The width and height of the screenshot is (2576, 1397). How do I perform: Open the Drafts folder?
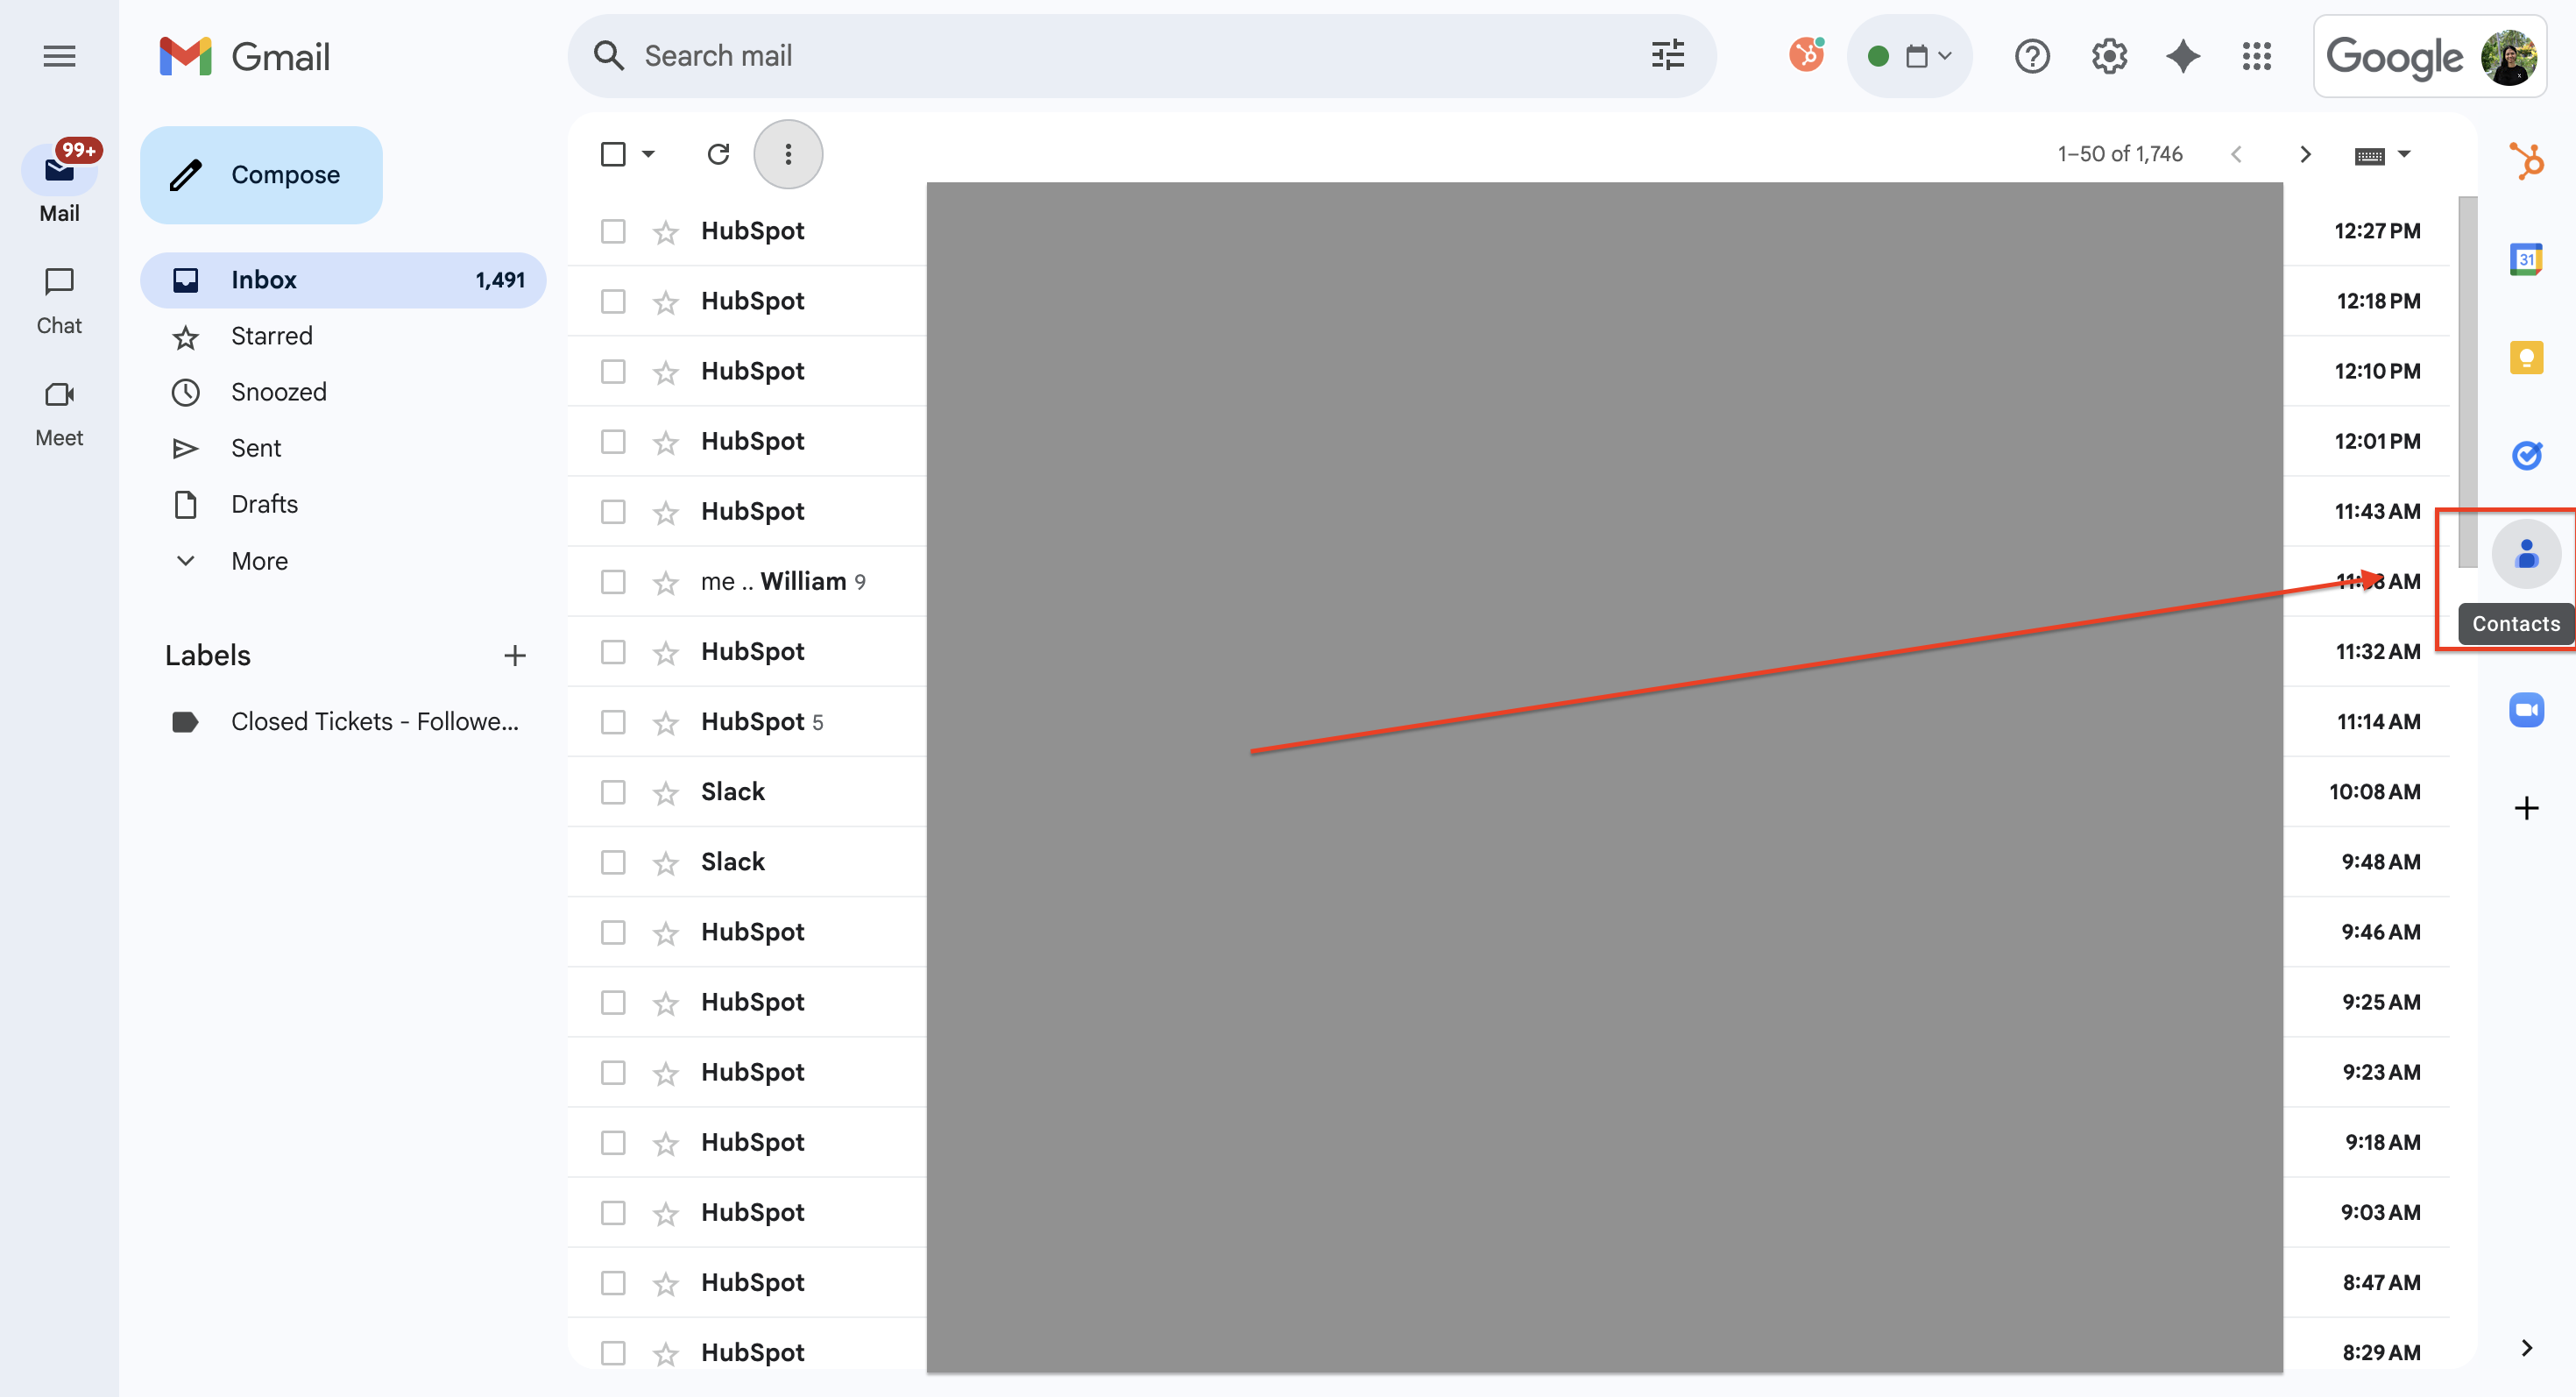point(343,504)
